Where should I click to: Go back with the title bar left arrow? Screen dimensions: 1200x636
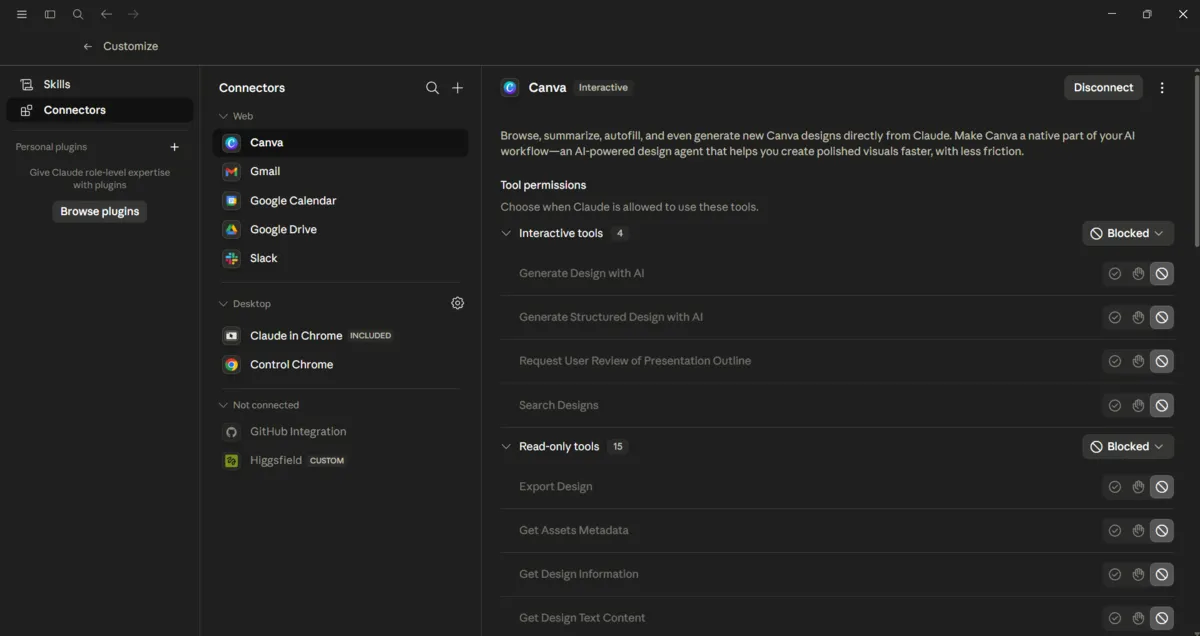(106, 14)
